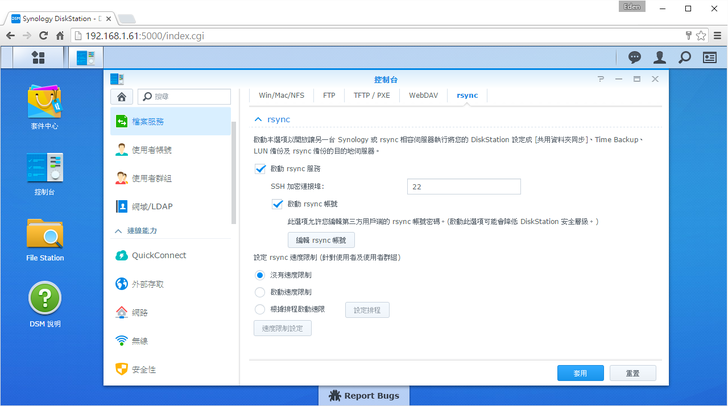
Task: Switch to the Win/Mac/NFS tab
Action: pos(281,95)
